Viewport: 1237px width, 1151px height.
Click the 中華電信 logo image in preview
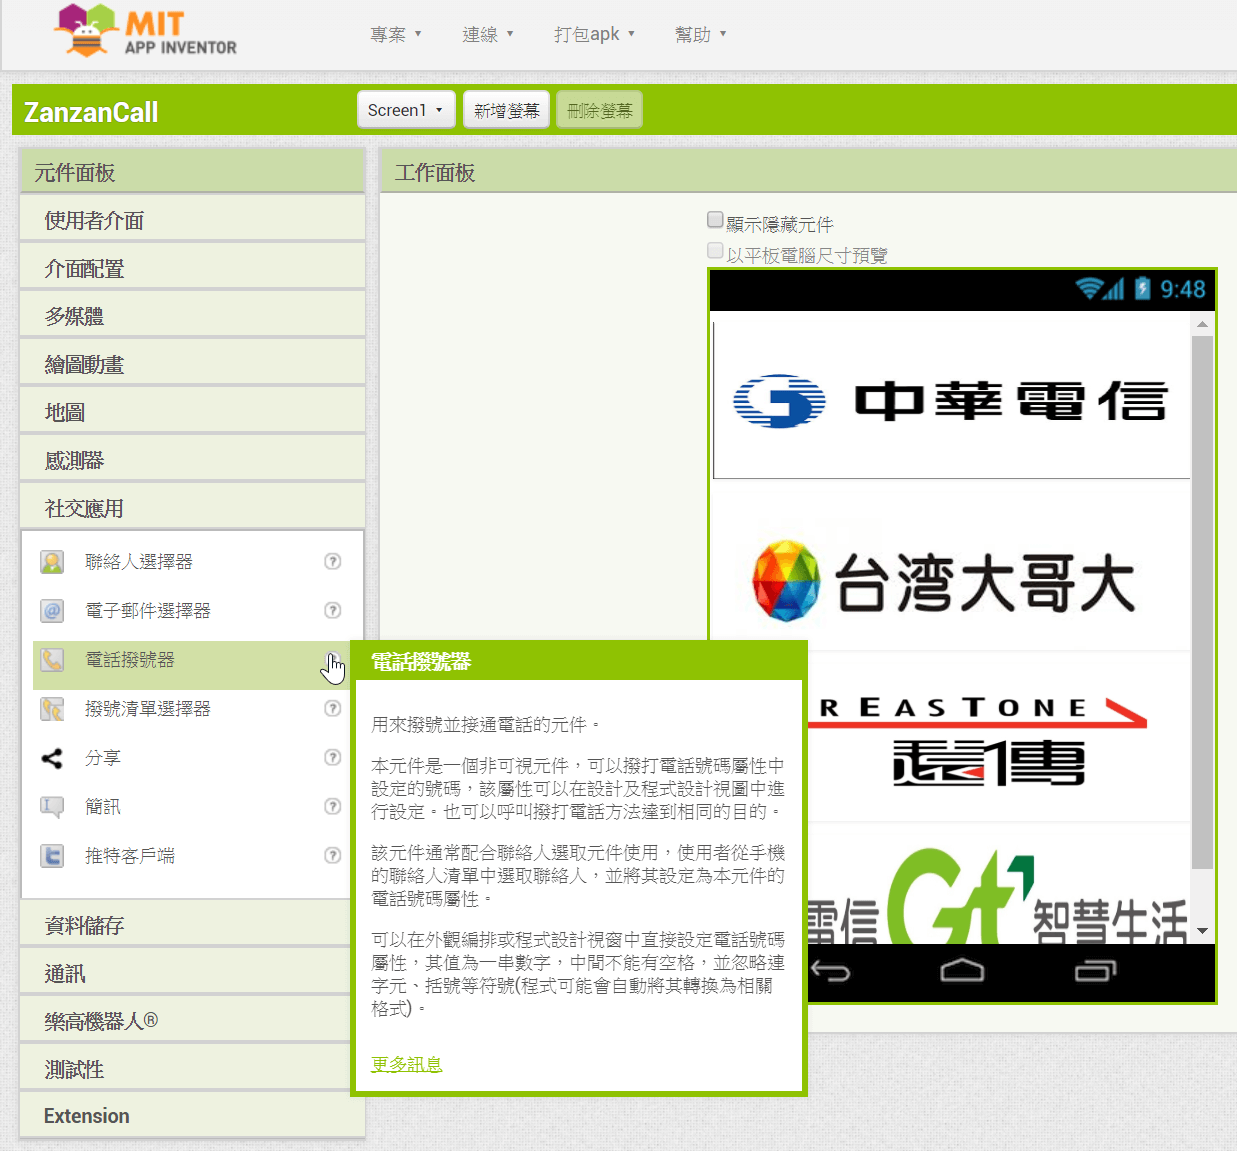951,400
